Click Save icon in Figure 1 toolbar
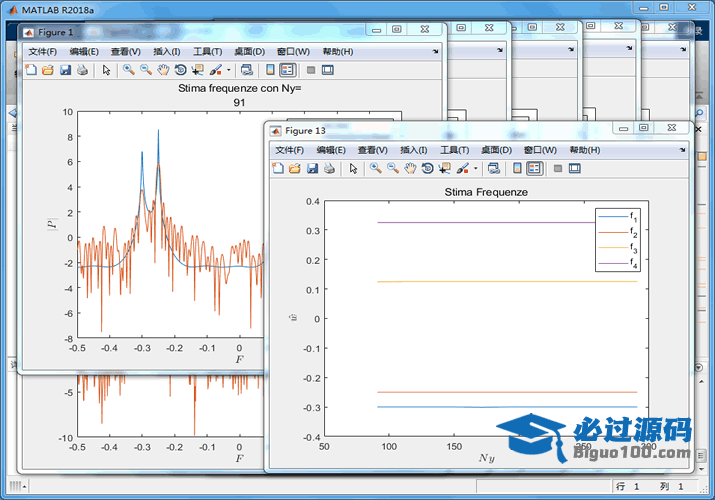 pyautogui.click(x=65, y=70)
